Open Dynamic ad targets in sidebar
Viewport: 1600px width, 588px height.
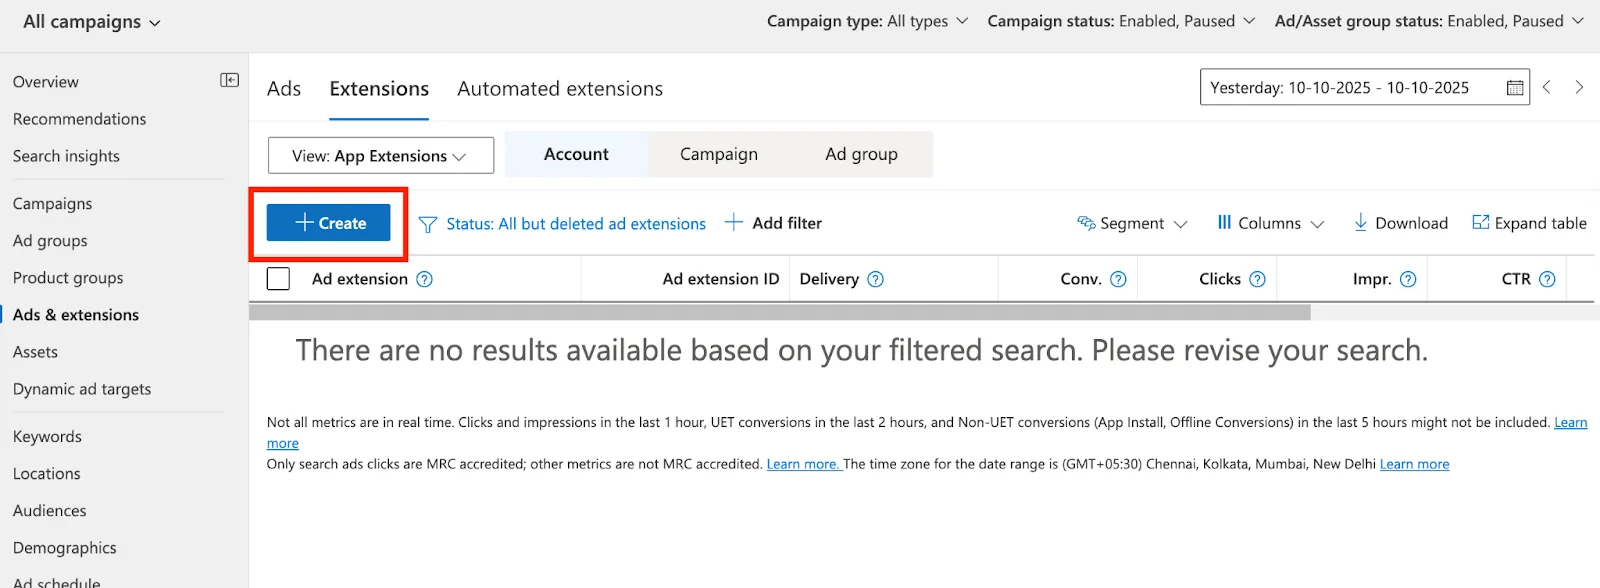pos(82,389)
